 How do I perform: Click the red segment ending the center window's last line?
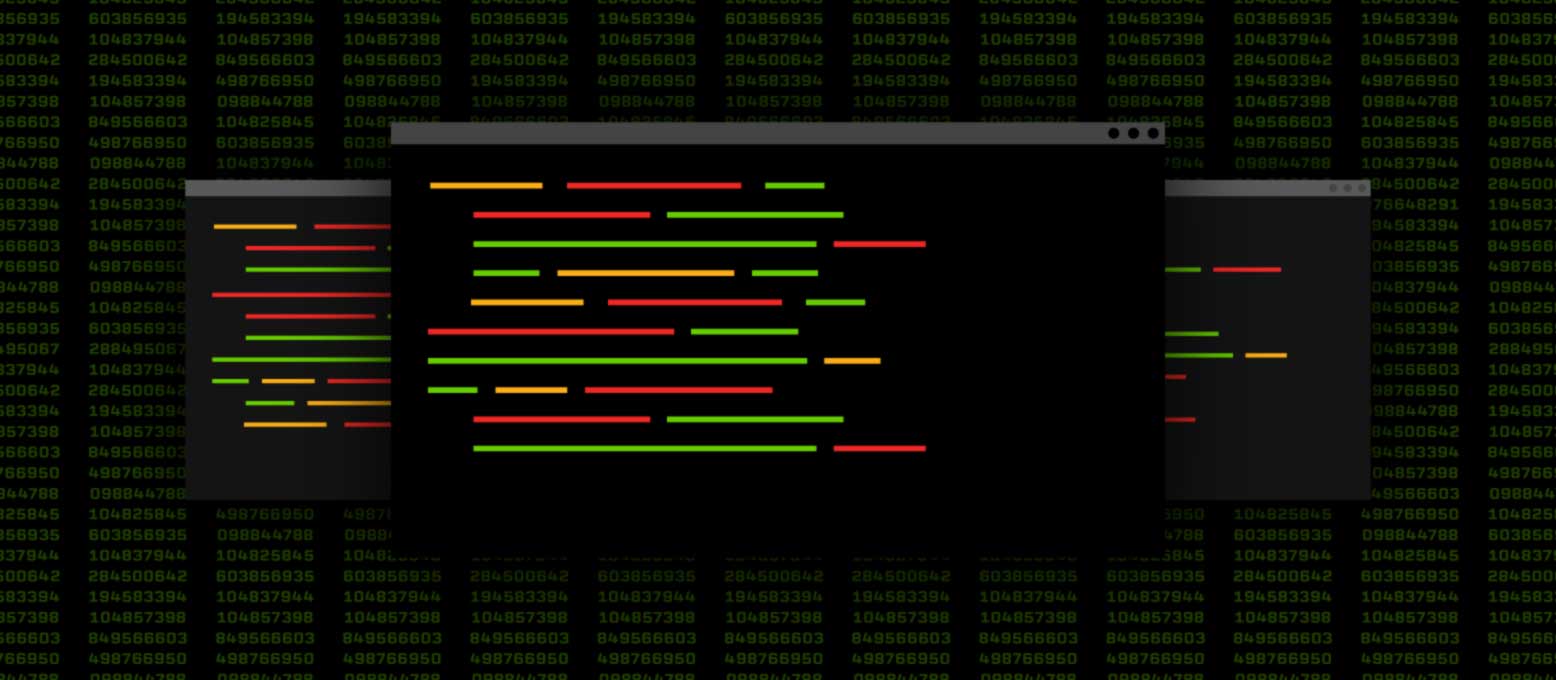(x=879, y=449)
